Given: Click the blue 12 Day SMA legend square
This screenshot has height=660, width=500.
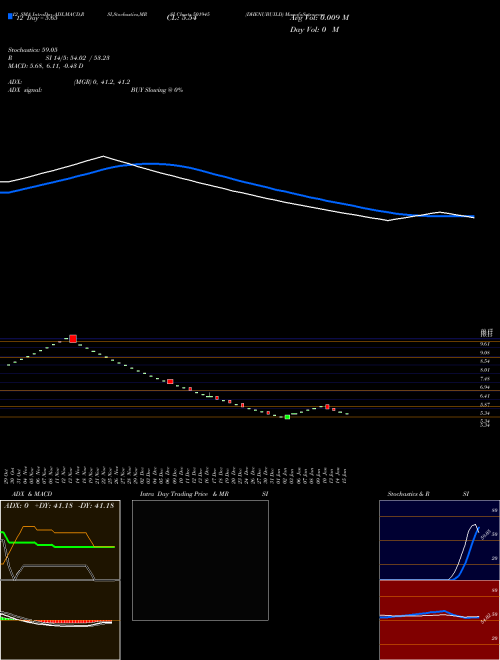Looking at the screenshot, I should pyautogui.click(x=10, y=16).
